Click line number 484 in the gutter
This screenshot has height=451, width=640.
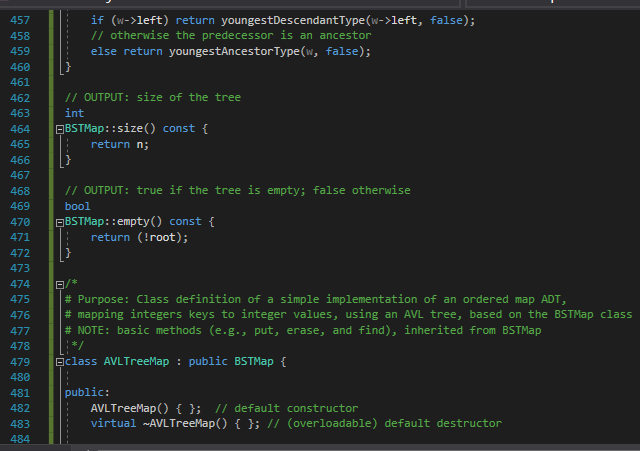20,440
